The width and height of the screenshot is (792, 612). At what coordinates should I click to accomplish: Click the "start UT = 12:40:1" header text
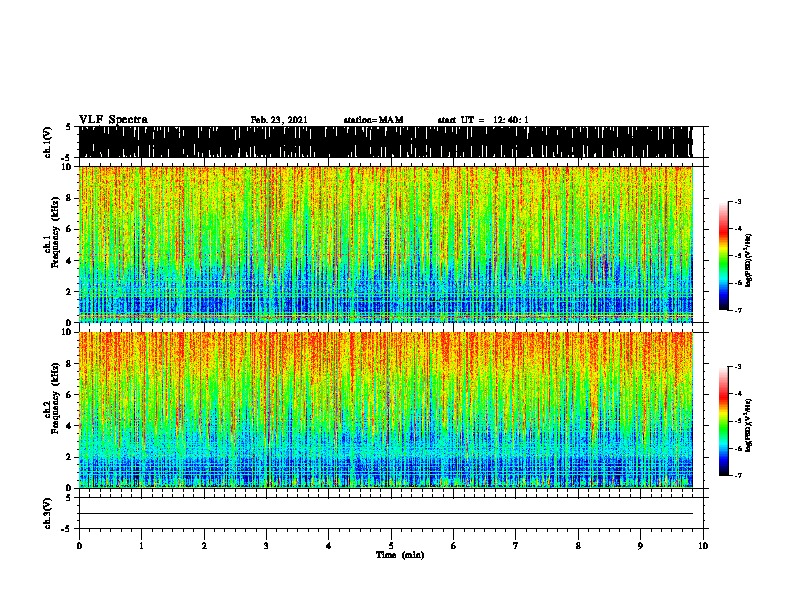point(483,120)
